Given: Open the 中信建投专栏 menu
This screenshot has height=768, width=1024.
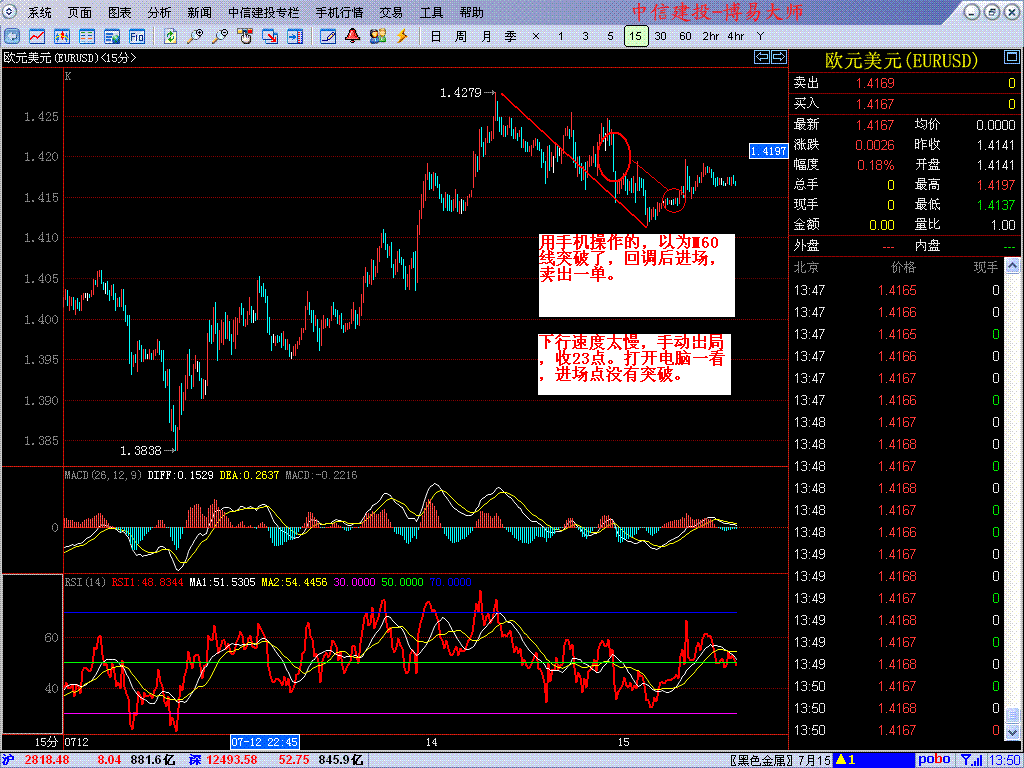Looking at the screenshot, I should click(x=264, y=12).
